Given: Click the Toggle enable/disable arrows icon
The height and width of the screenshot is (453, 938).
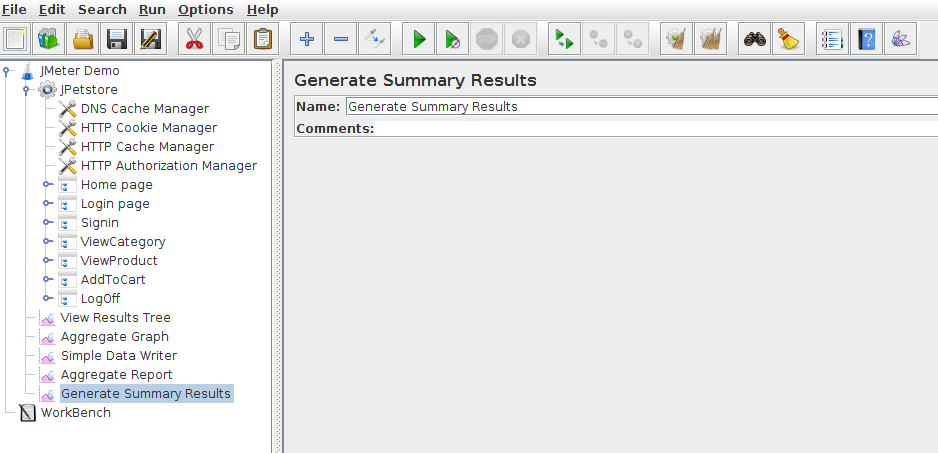Looking at the screenshot, I should point(374,39).
